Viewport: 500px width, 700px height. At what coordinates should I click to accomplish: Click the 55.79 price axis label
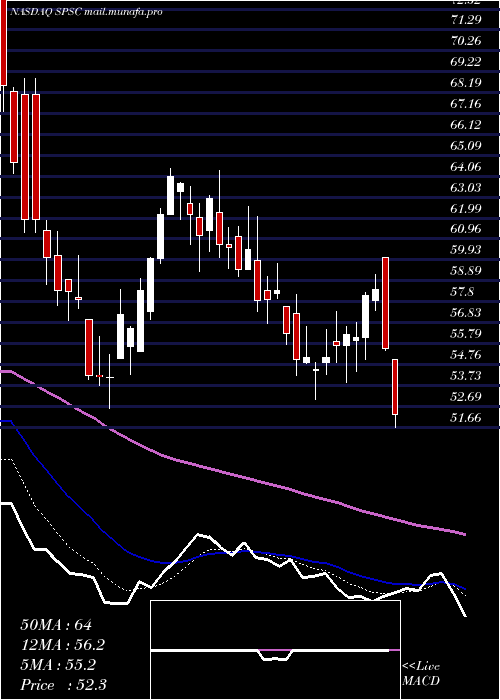(466, 333)
